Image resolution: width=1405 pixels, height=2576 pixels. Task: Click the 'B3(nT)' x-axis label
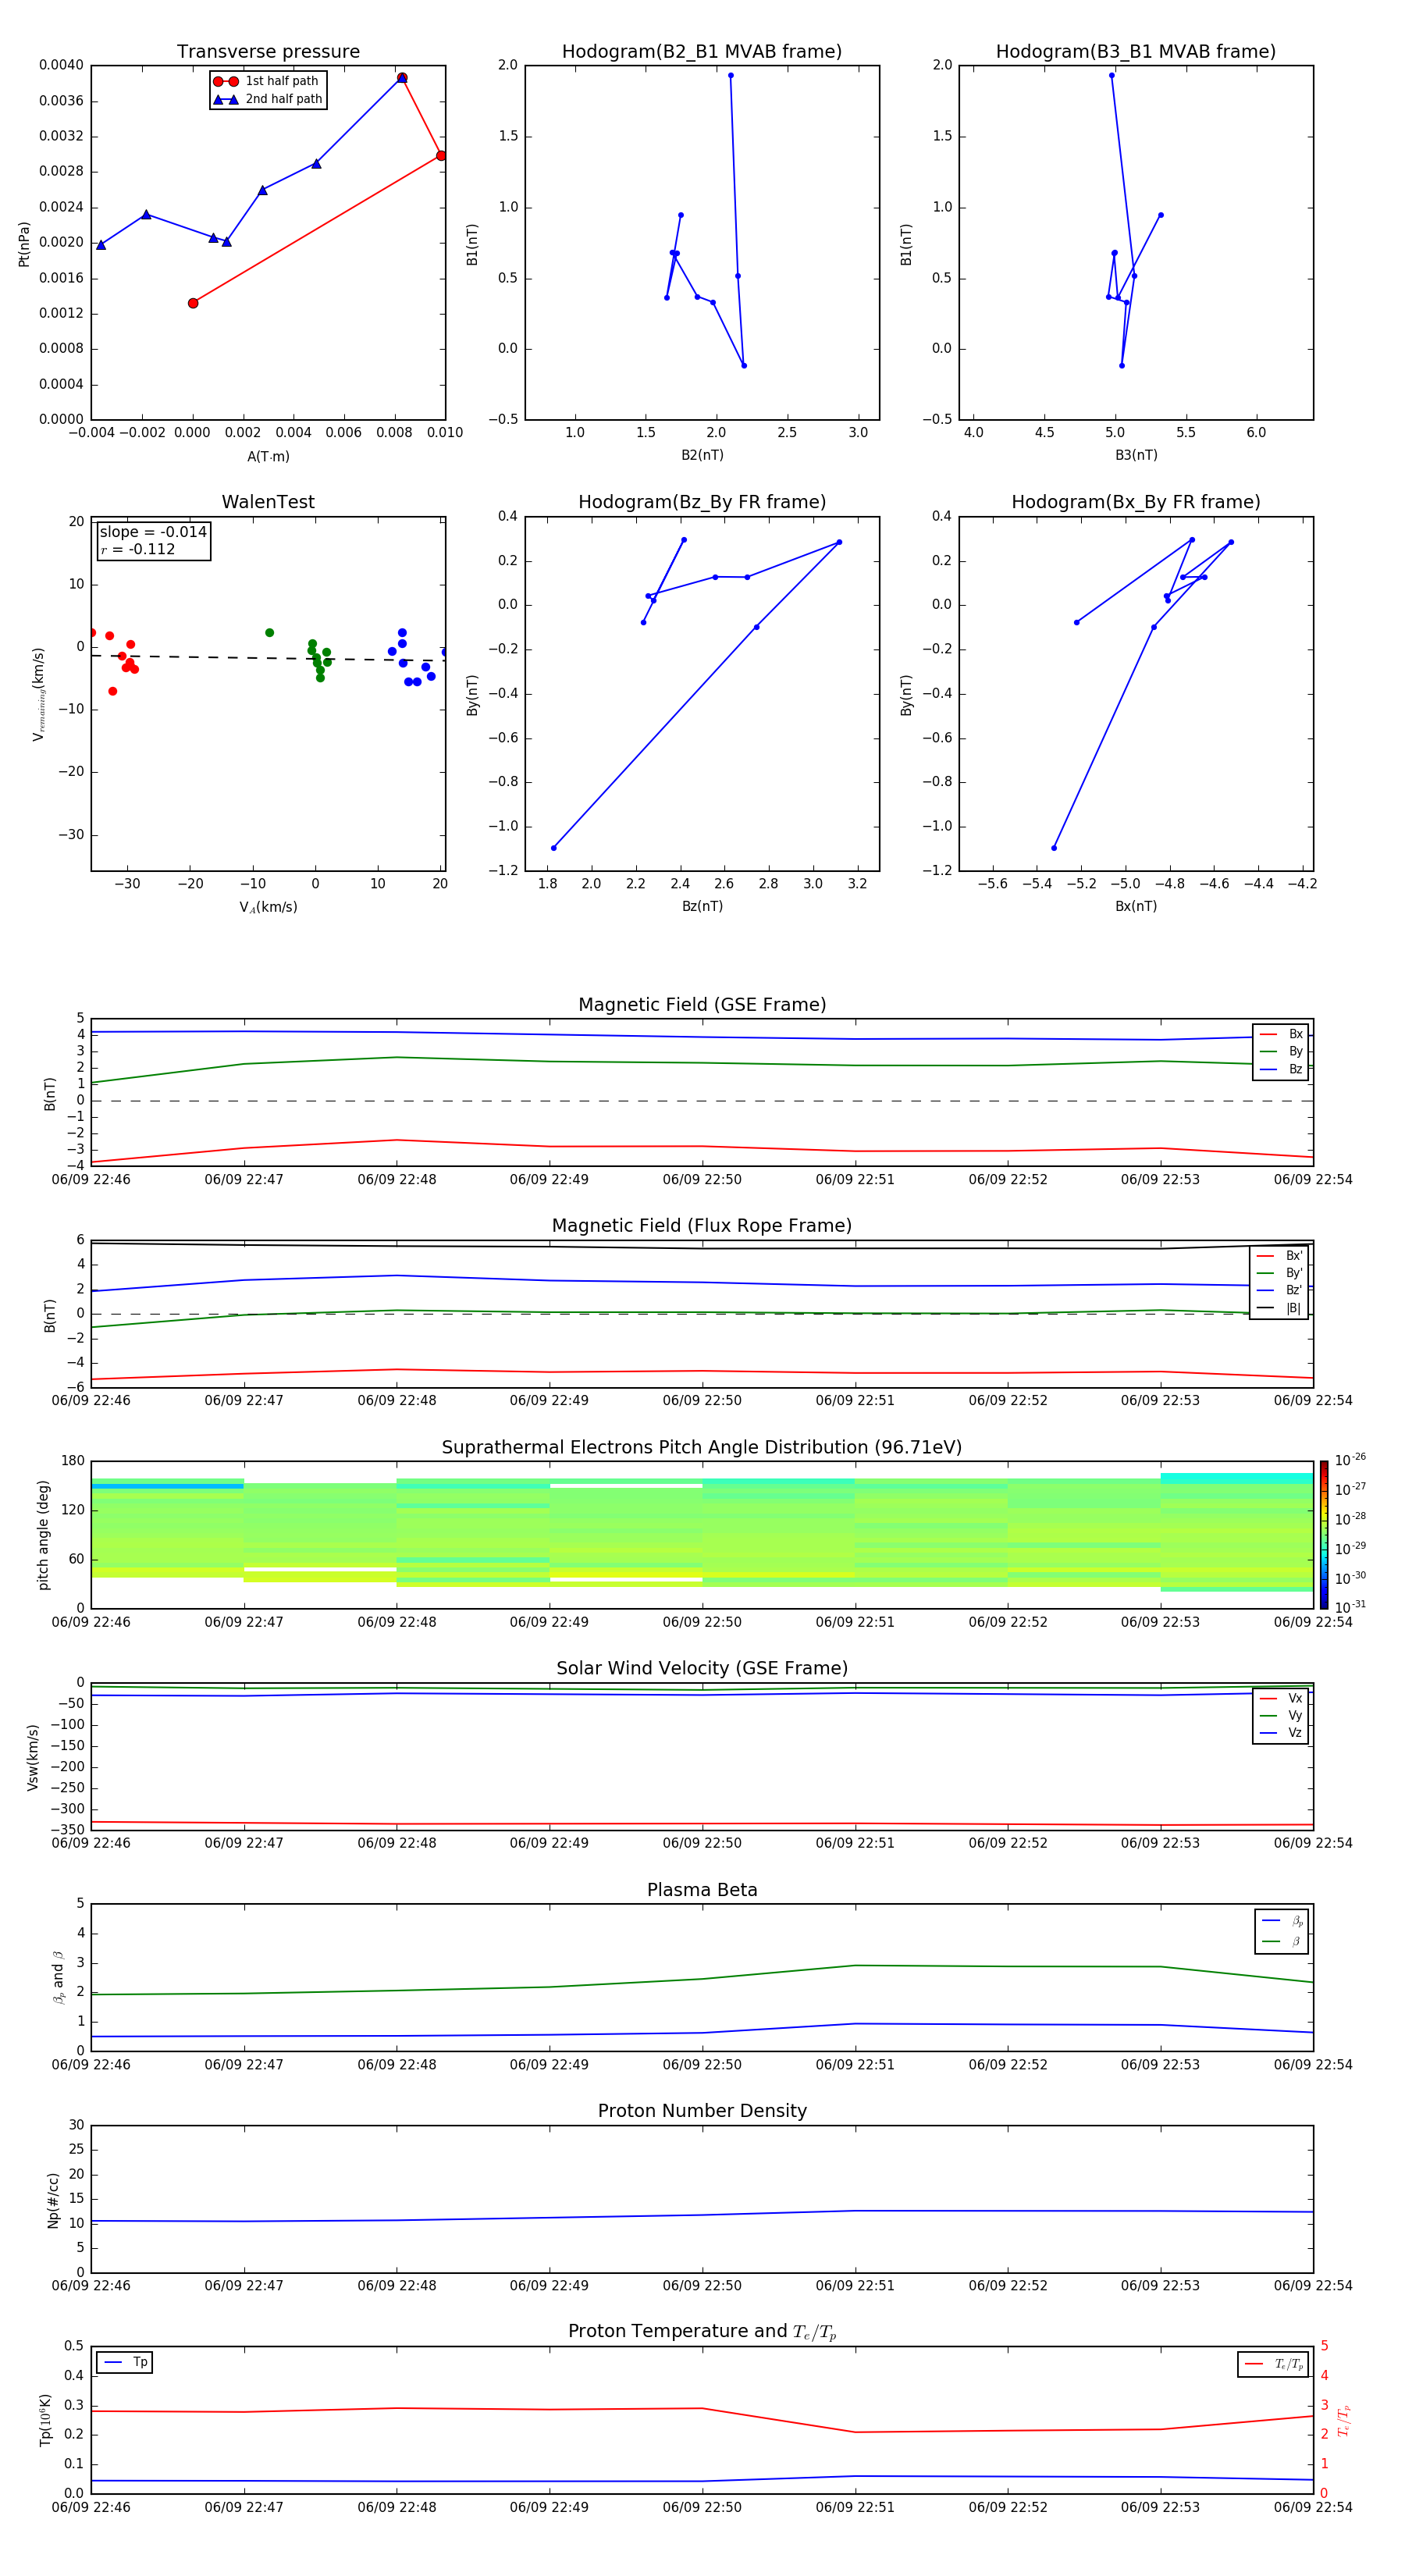(x=1136, y=455)
